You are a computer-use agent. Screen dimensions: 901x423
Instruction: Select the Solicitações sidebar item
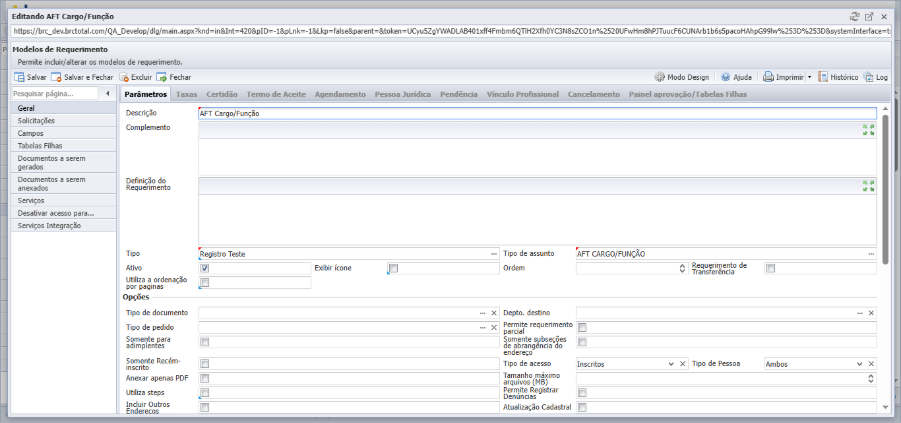tap(64, 121)
